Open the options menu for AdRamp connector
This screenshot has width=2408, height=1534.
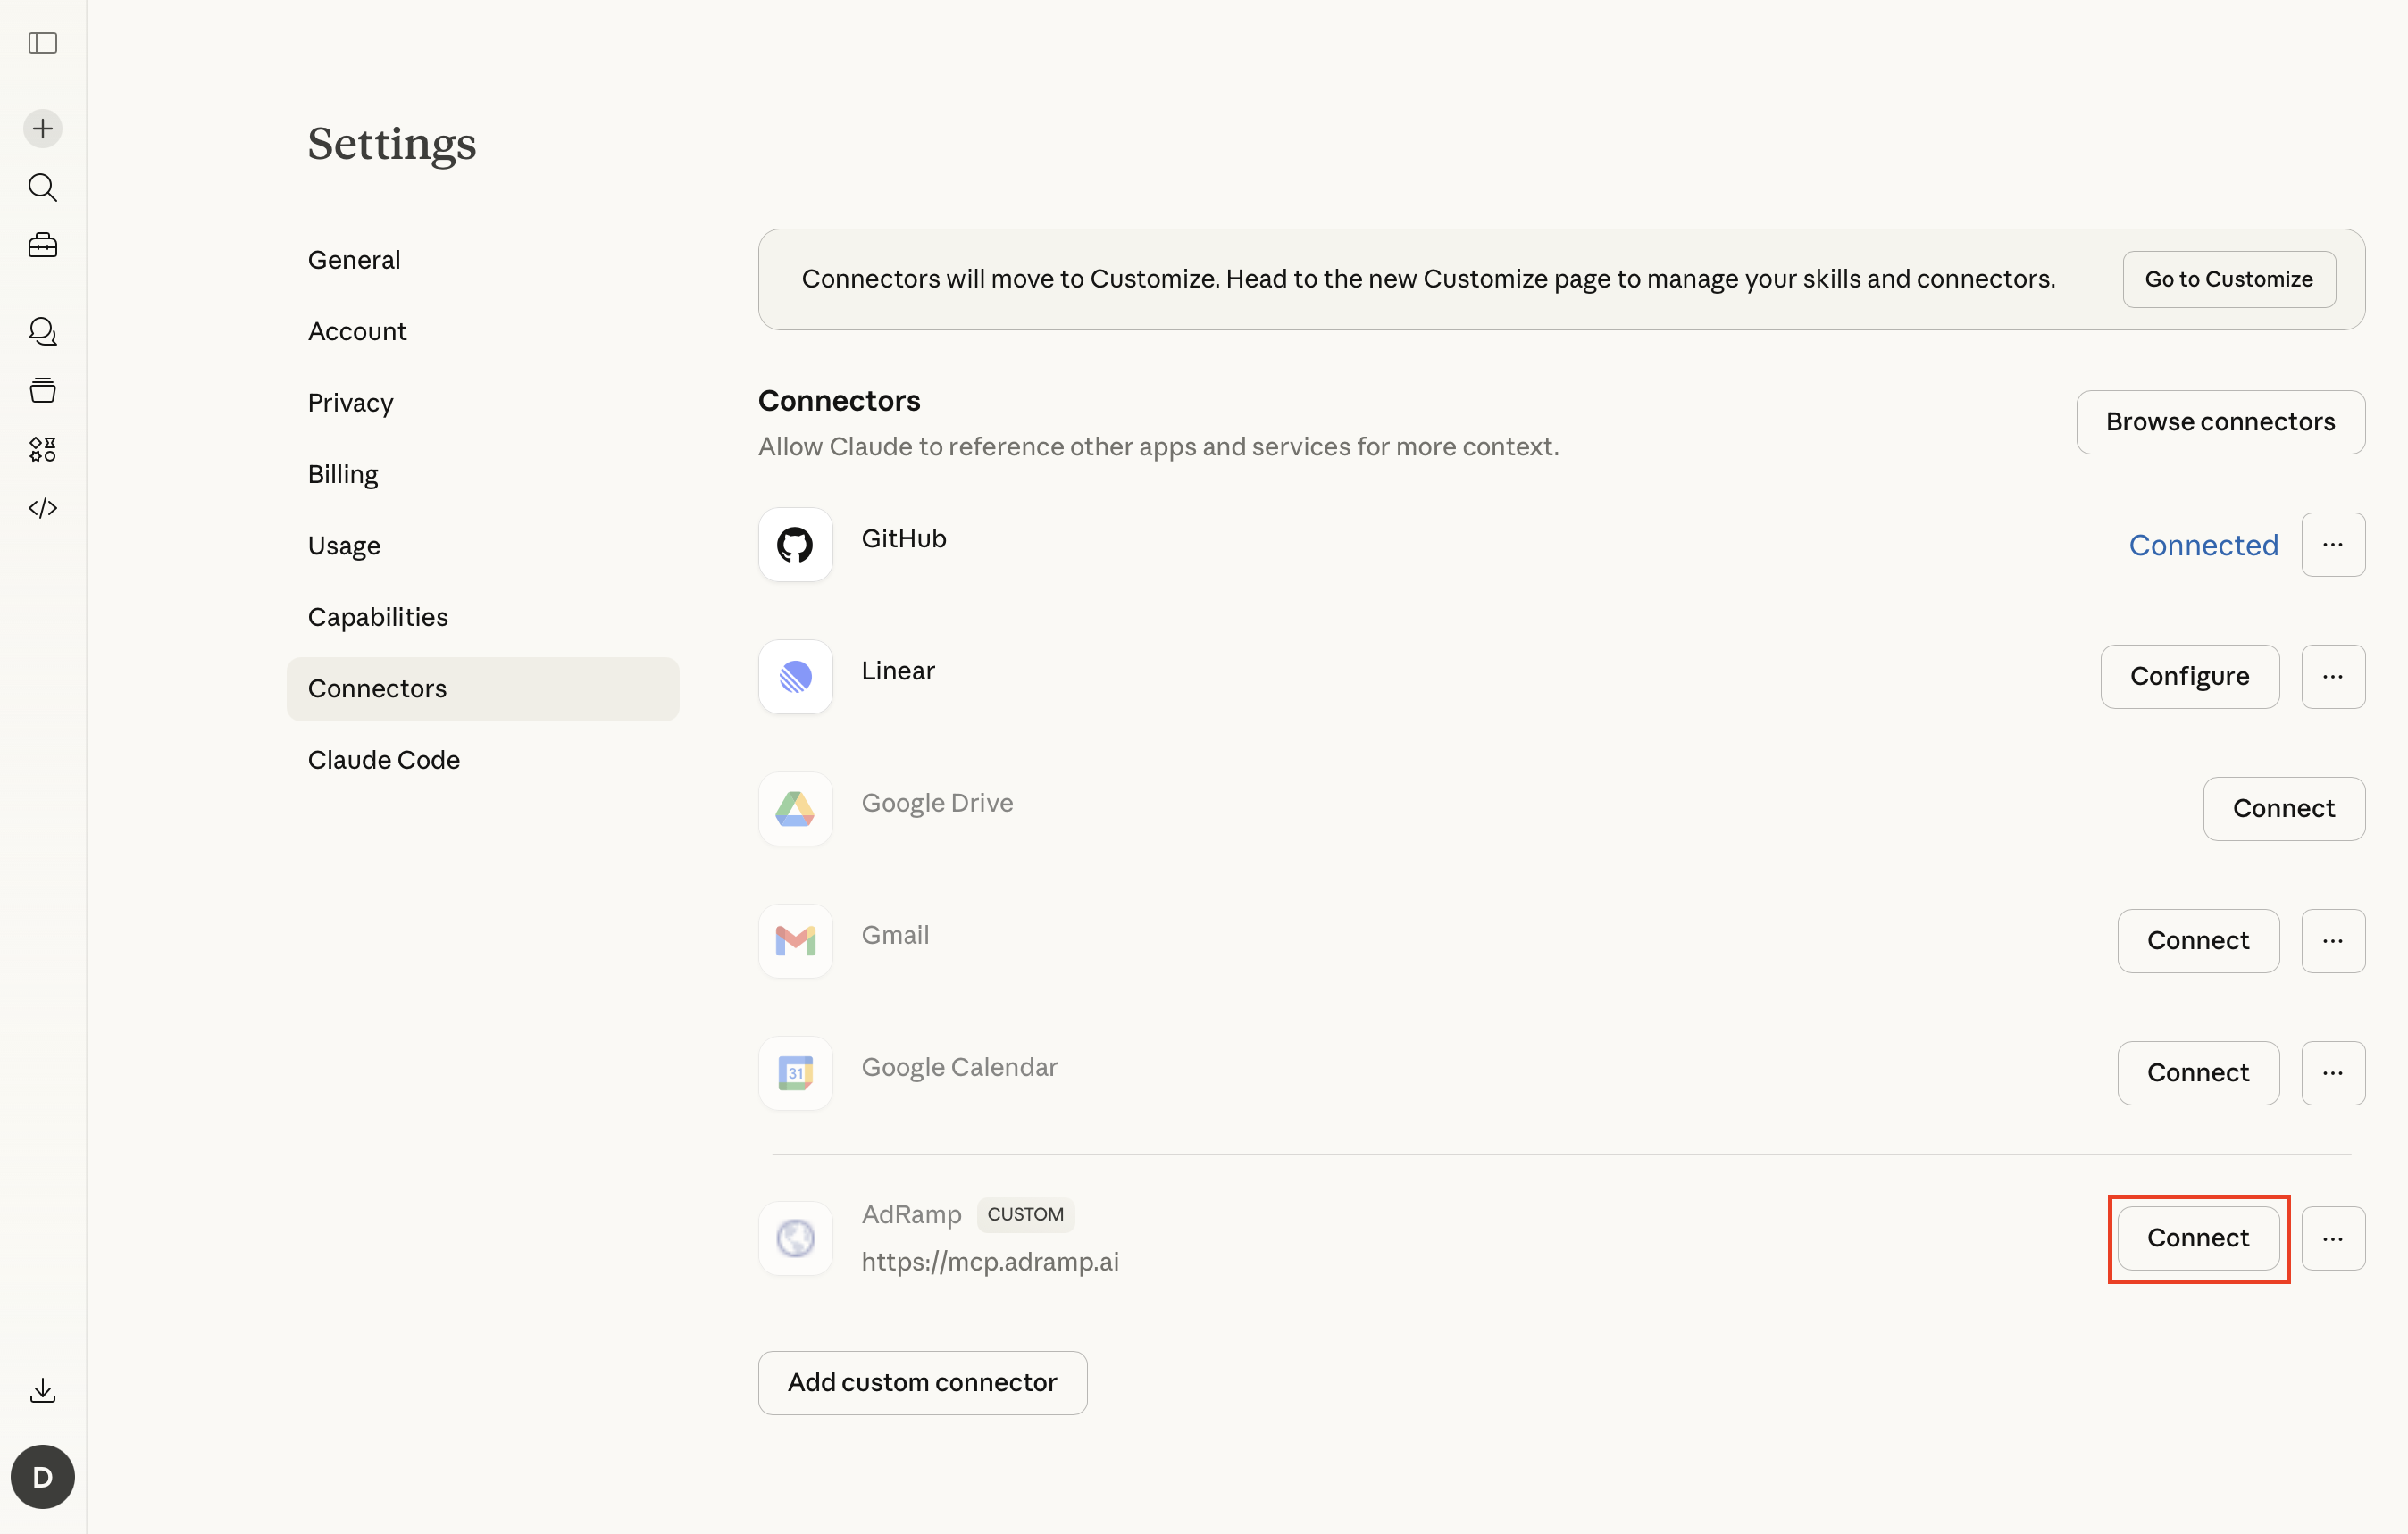2333,1238
